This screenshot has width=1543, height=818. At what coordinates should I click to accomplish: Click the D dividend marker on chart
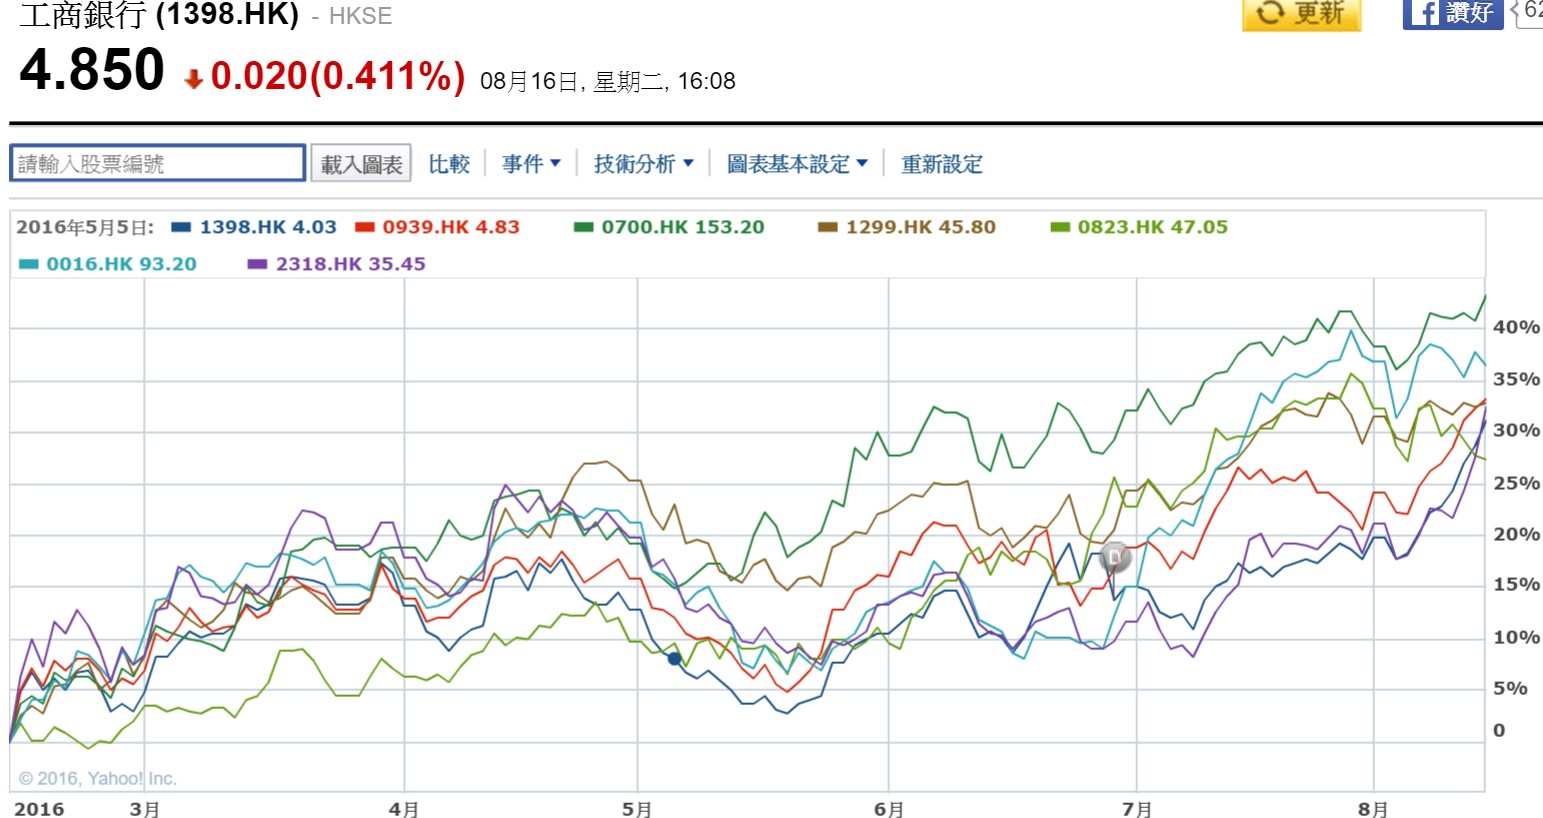click(1114, 558)
